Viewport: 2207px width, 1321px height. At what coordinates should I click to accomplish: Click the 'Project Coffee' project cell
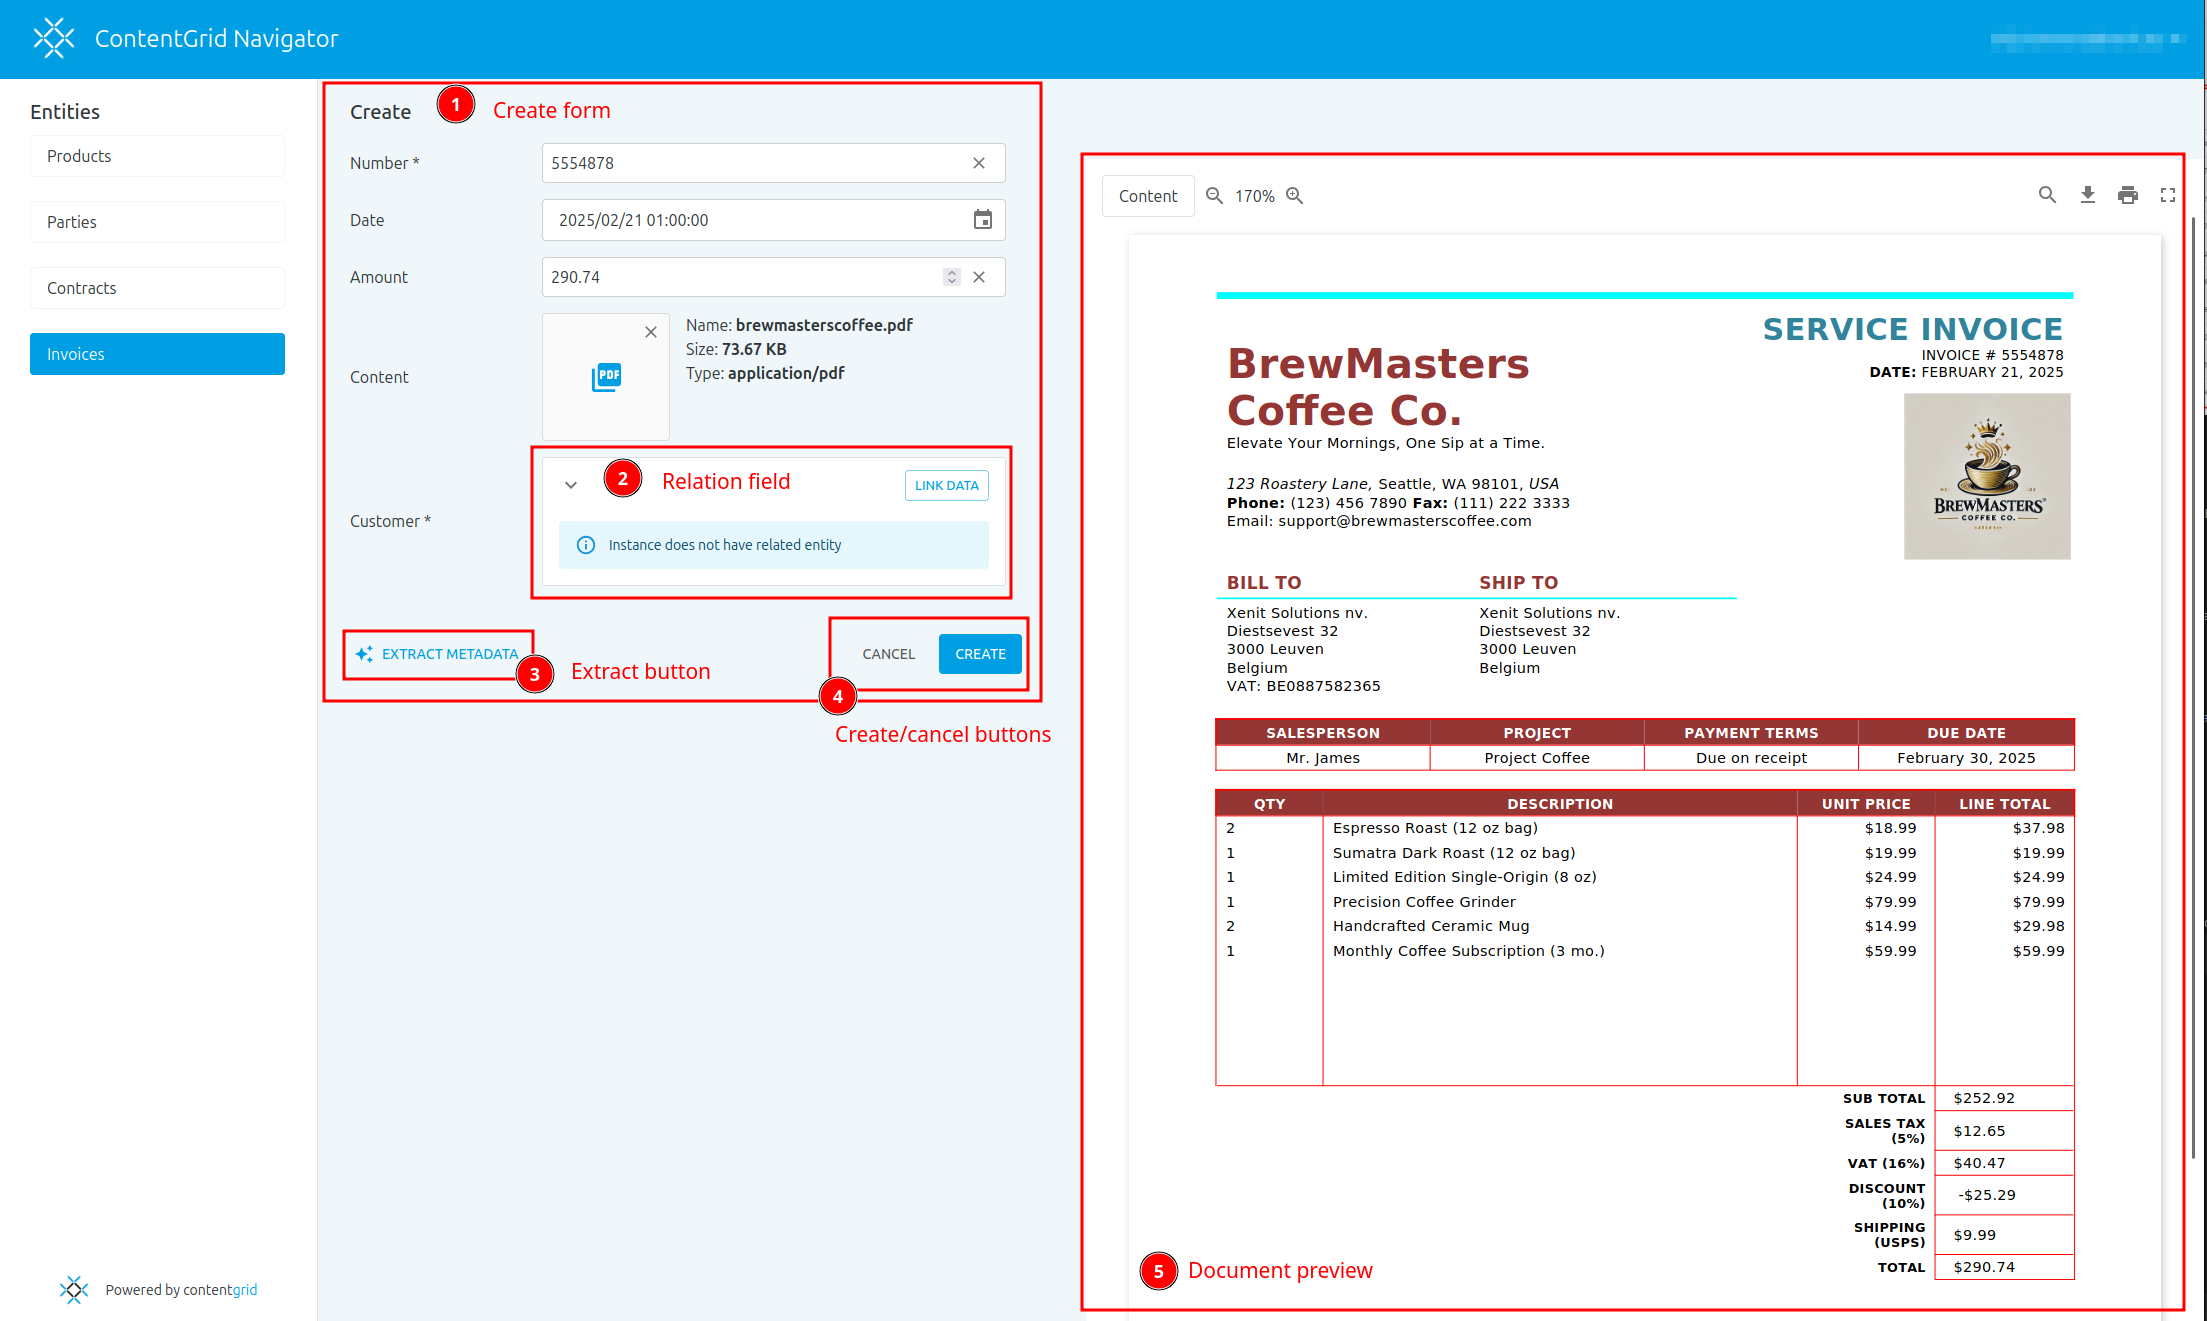pyautogui.click(x=1537, y=758)
